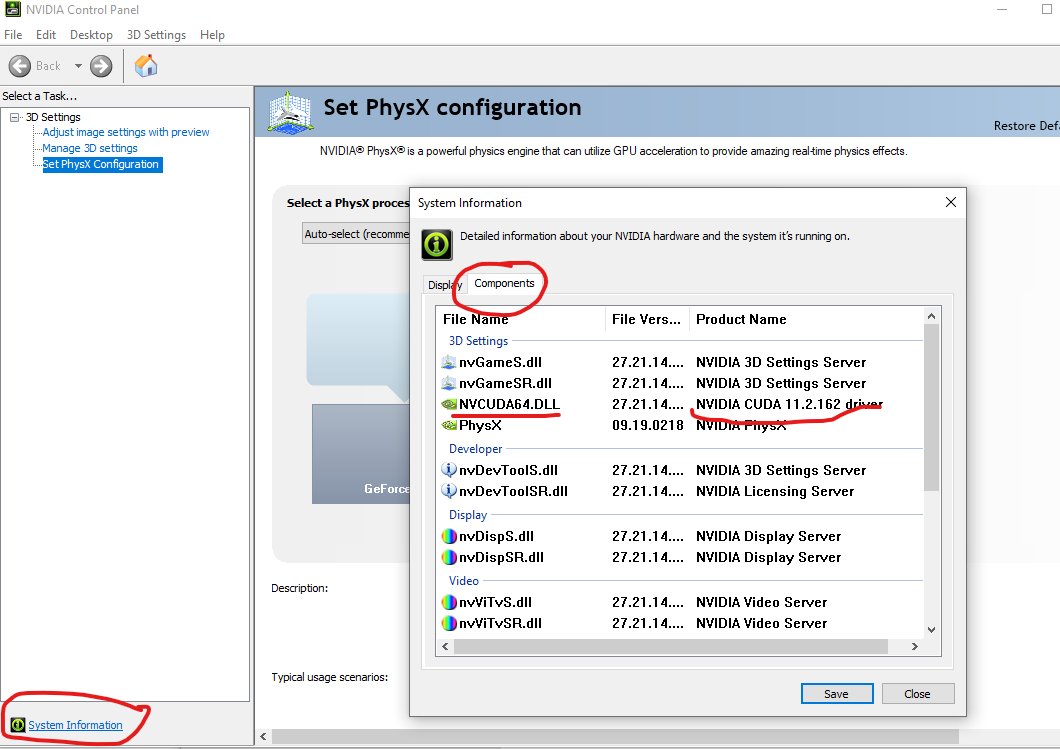Click the NVIDIA Control Panel home icon
Image resolution: width=1060 pixels, height=749 pixels.
[x=145, y=65]
